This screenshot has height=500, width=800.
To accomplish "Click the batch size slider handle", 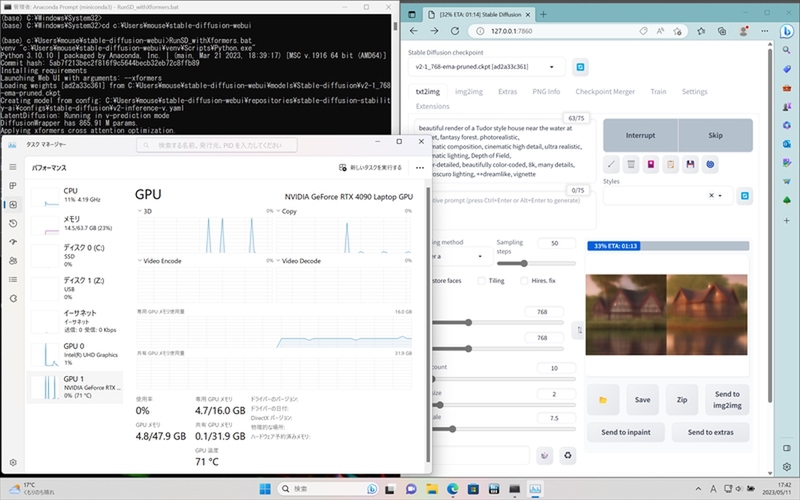I will pyautogui.click(x=440, y=405).
